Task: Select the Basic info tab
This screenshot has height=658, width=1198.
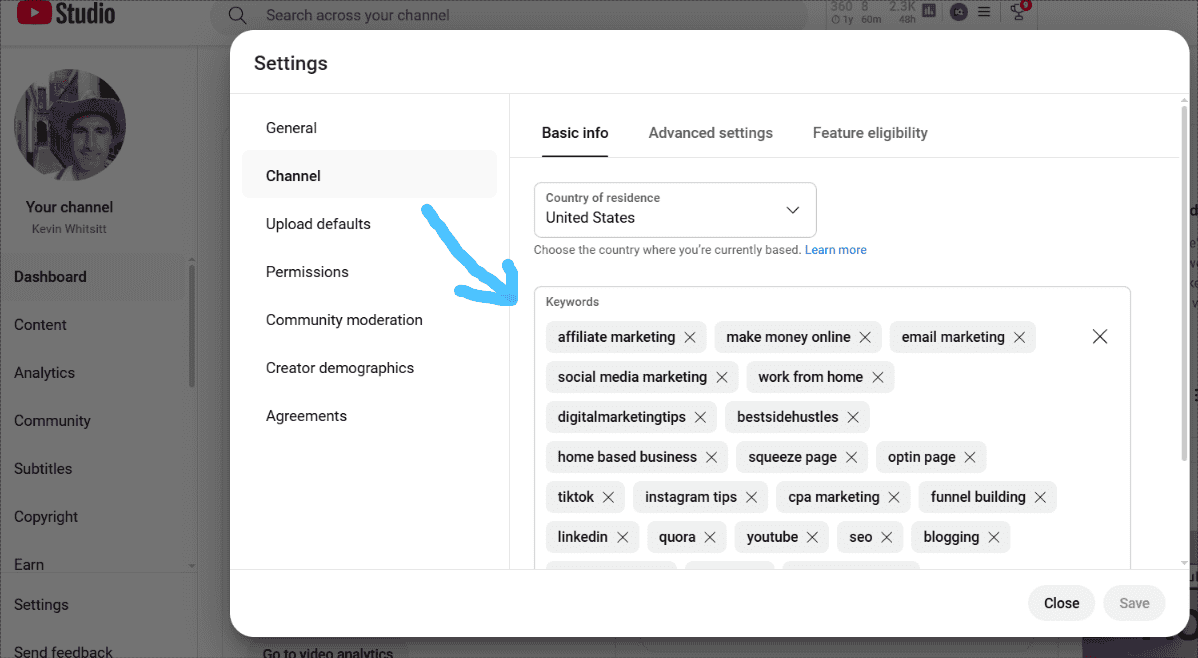Action: click(575, 133)
